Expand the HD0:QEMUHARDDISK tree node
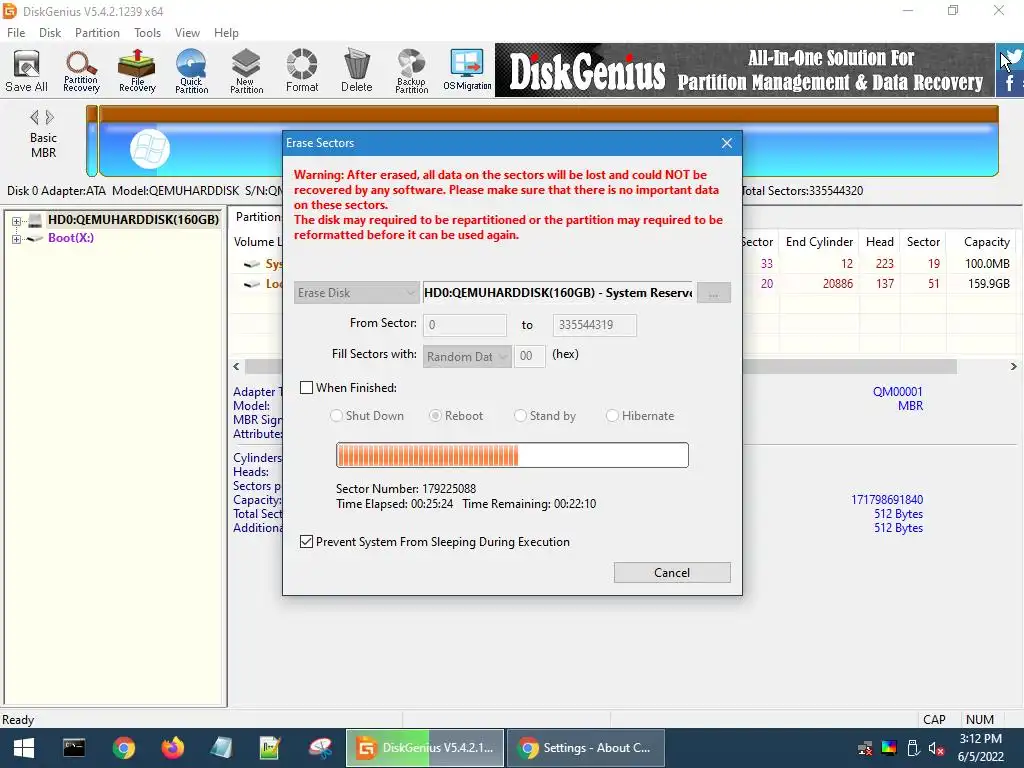Screen dimensions: 1024x768 16,221
